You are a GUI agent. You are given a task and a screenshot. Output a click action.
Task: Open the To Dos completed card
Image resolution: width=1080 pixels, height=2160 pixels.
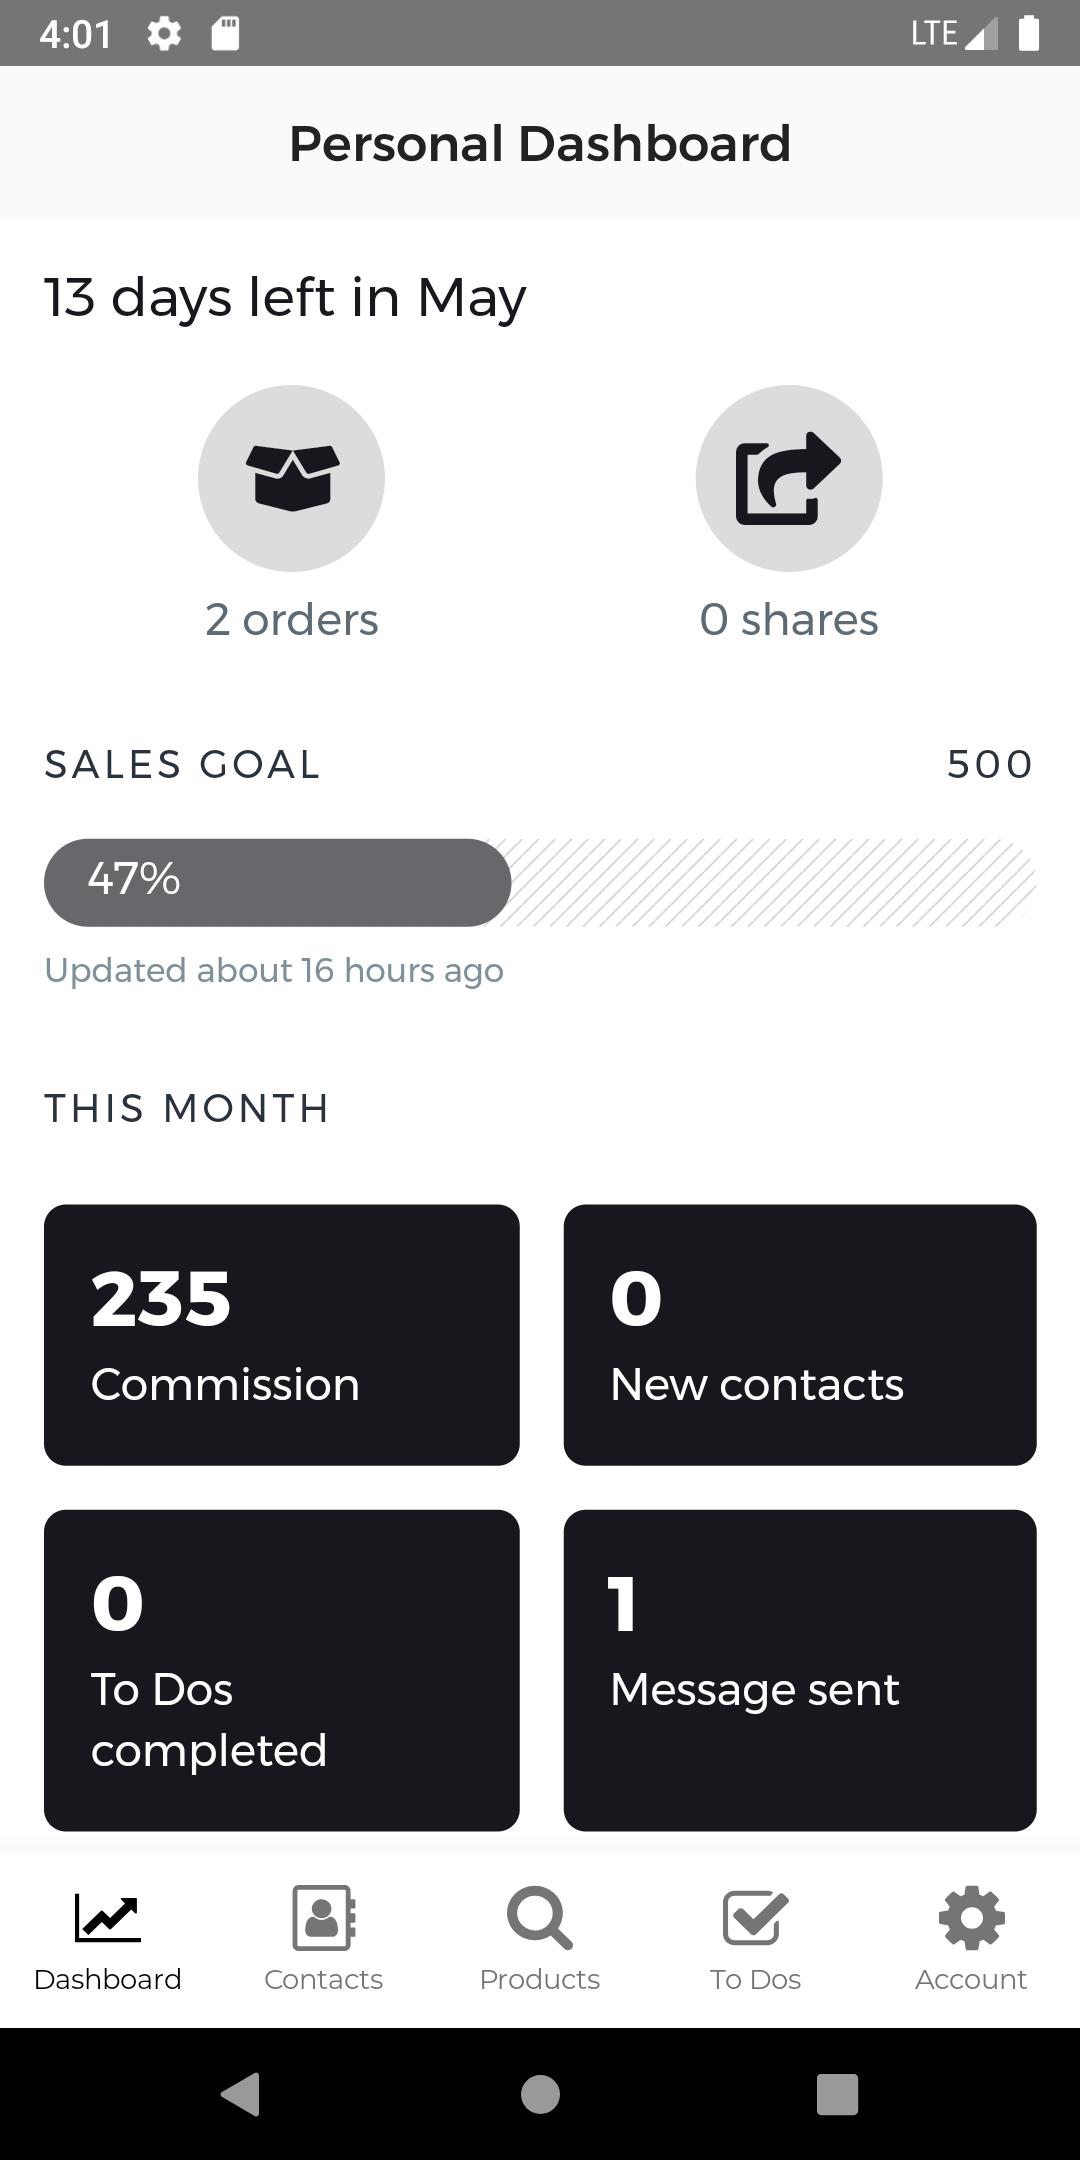point(282,1671)
